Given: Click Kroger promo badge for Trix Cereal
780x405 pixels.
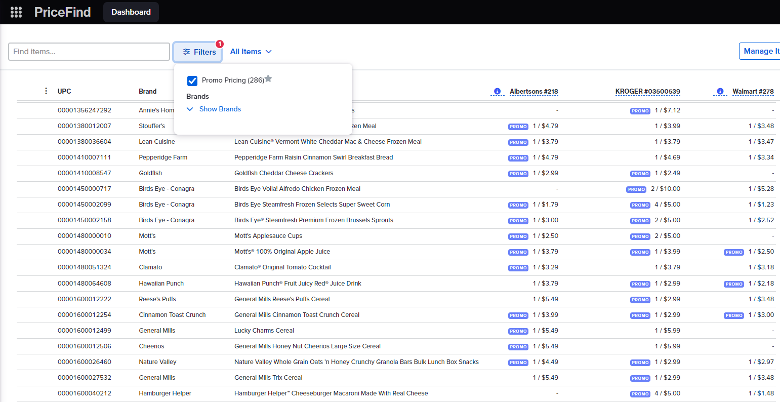Looking at the screenshot, I should 640,378.
